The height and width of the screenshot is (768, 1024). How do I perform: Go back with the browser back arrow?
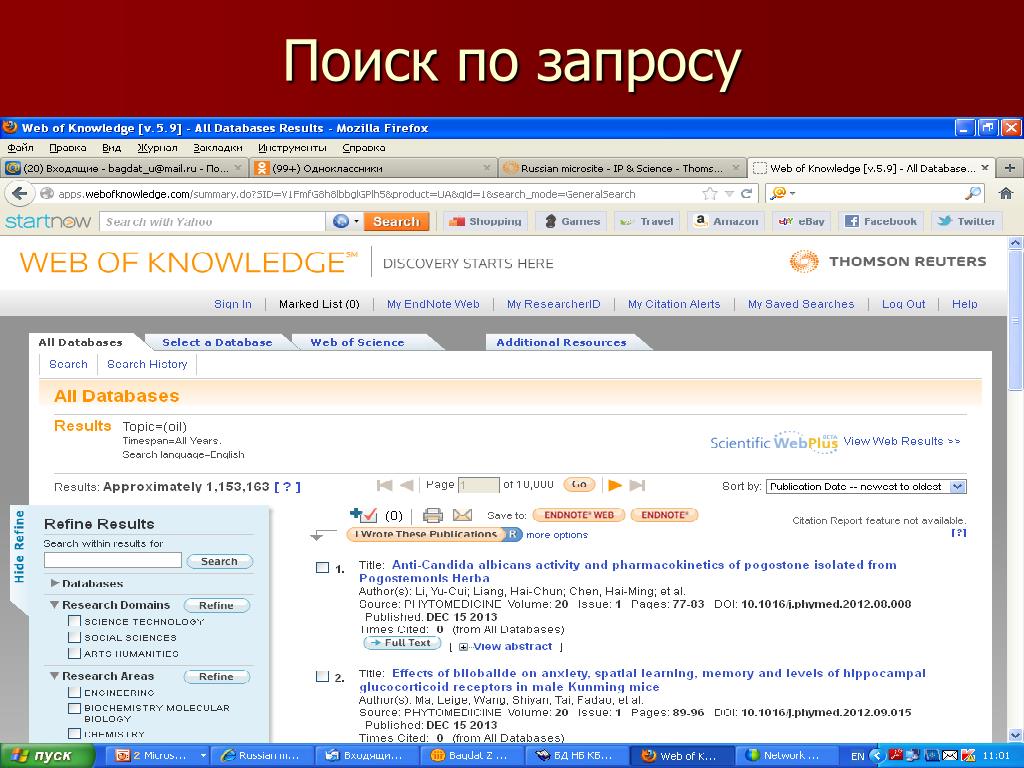[20, 193]
